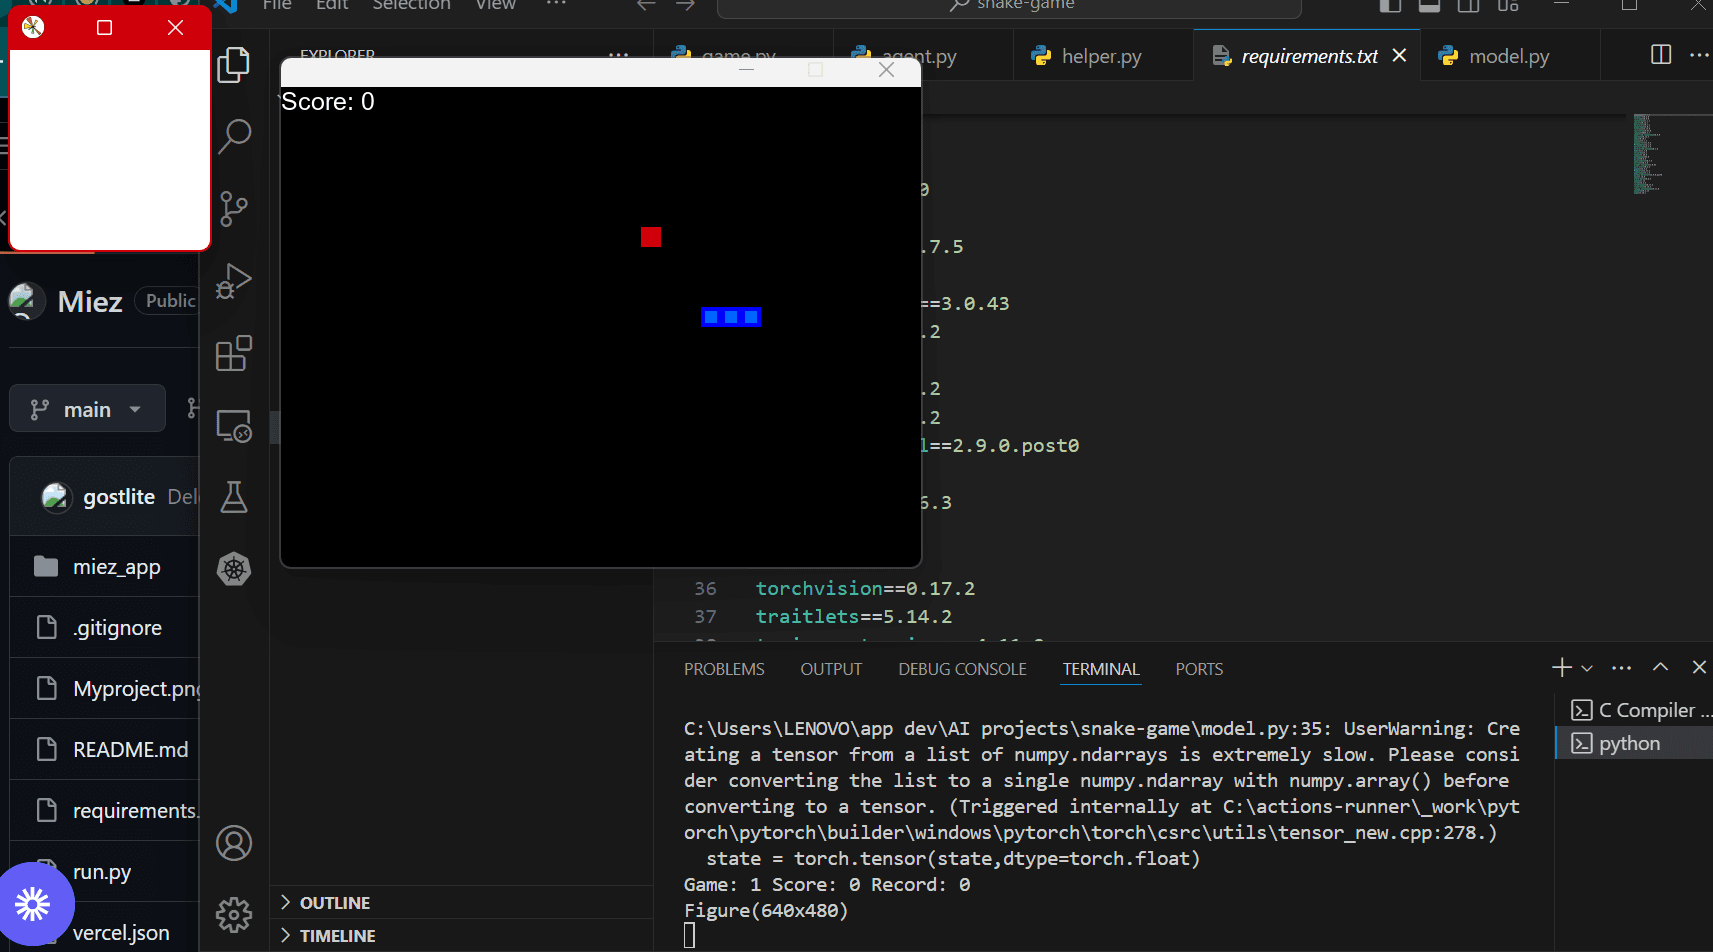
Task: Expand the TIMELINE section
Action: (337, 936)
